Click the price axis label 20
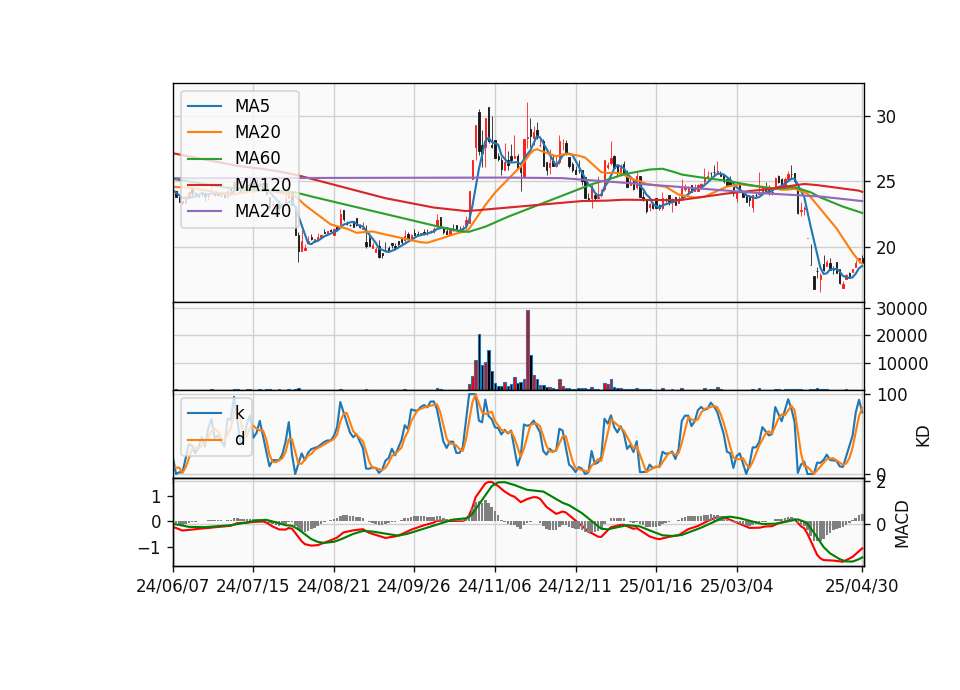 [x=885, y=248]
